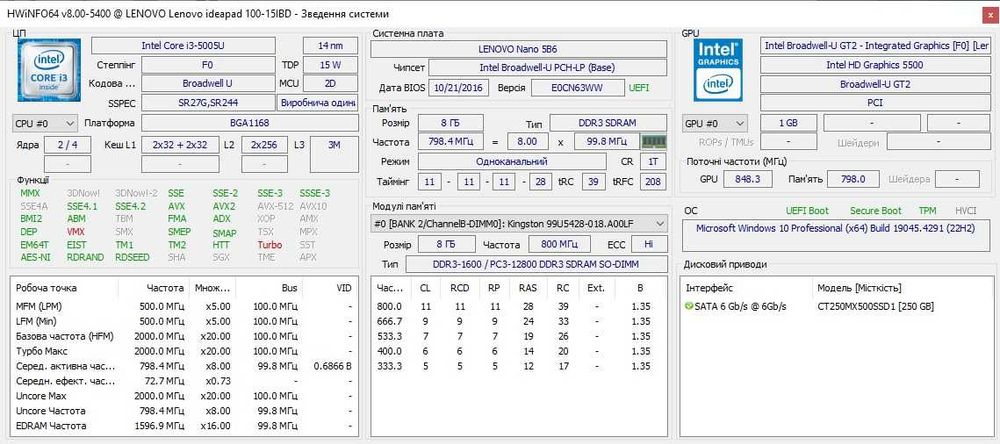Viewport: 1000px width, 444px height.
Task: Click the GPU memory 1 GB field
Action: pos(788,123)
